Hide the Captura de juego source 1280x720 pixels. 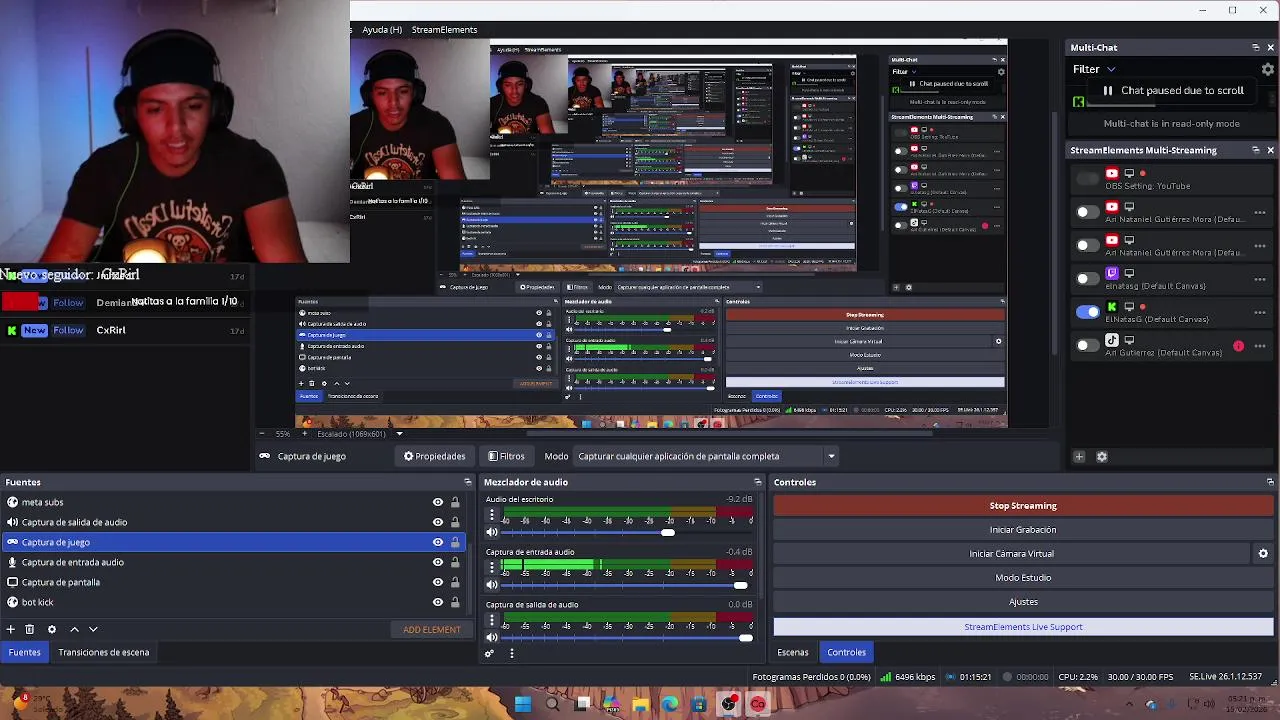pos(437,542)
